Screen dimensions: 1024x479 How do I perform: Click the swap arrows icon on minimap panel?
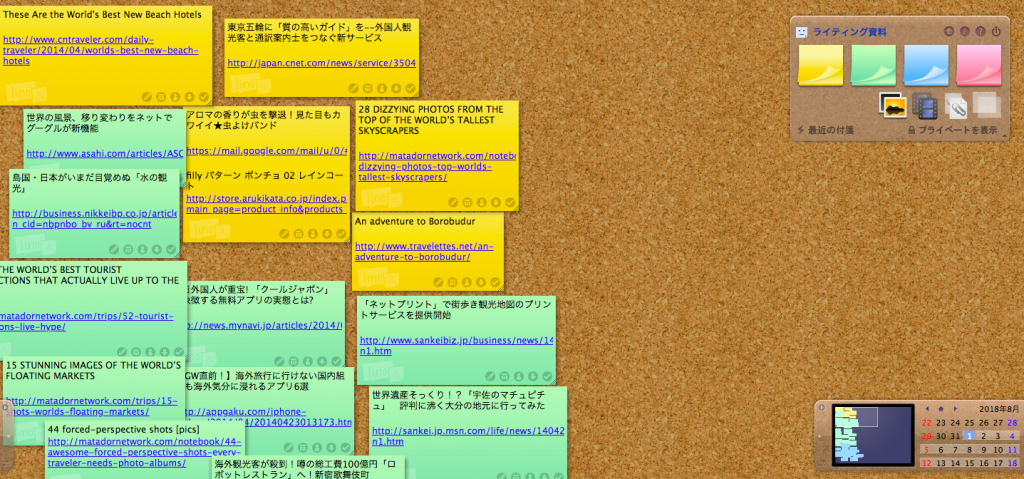822,463
